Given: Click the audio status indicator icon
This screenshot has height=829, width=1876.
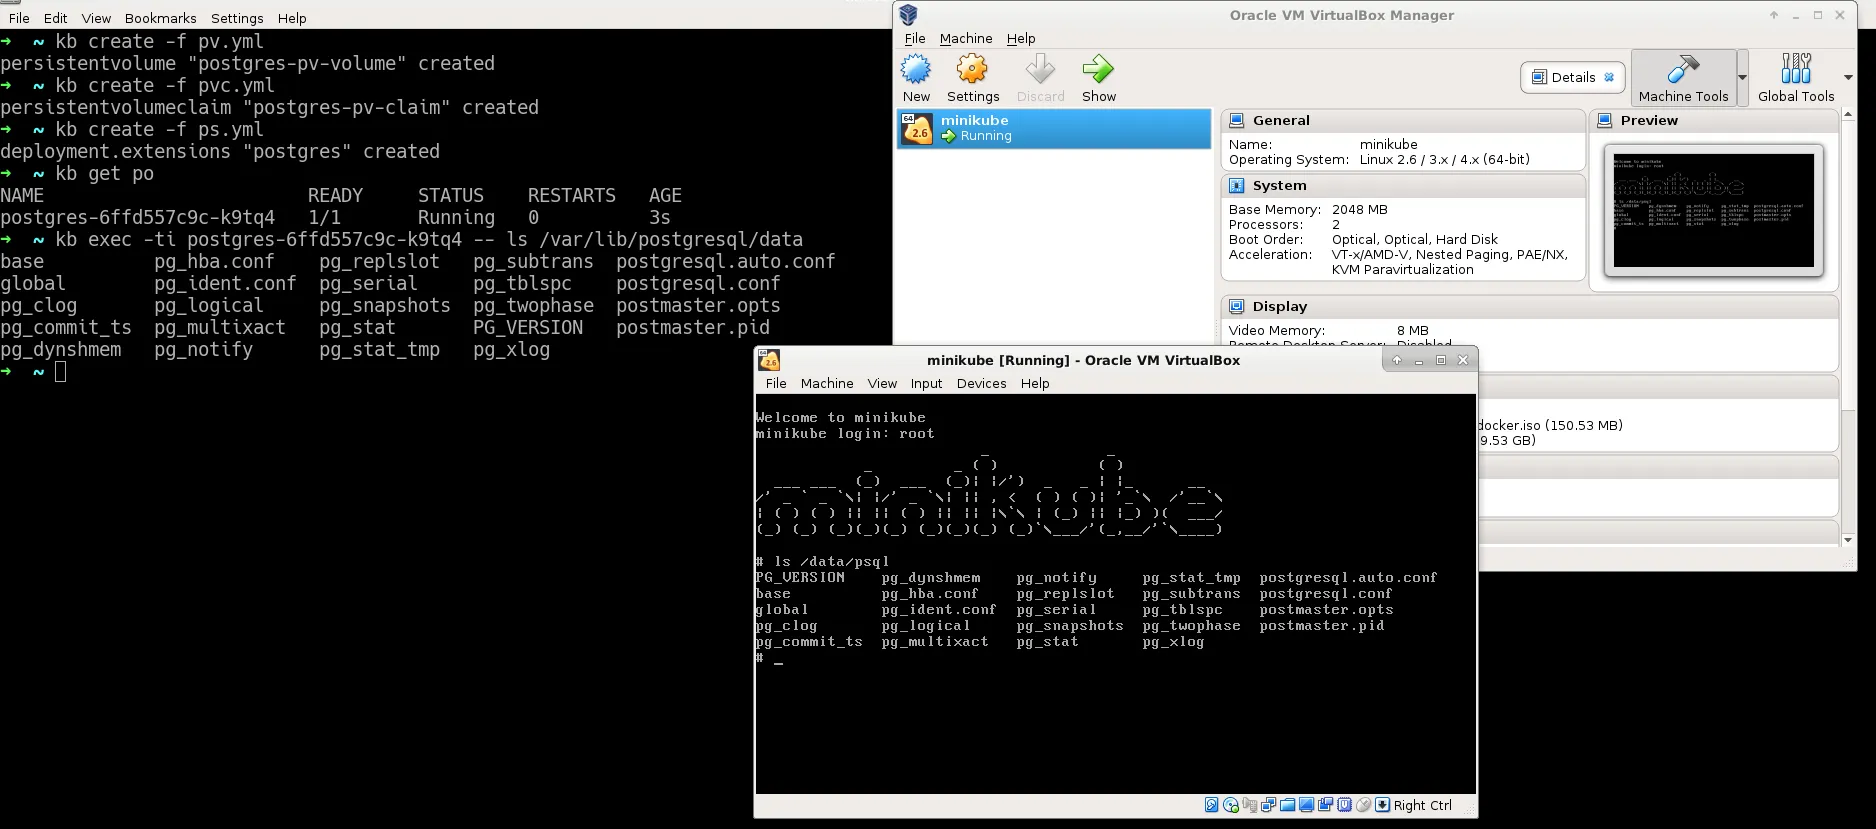Looking at the screenshot, I should (x=1250, y=806).
